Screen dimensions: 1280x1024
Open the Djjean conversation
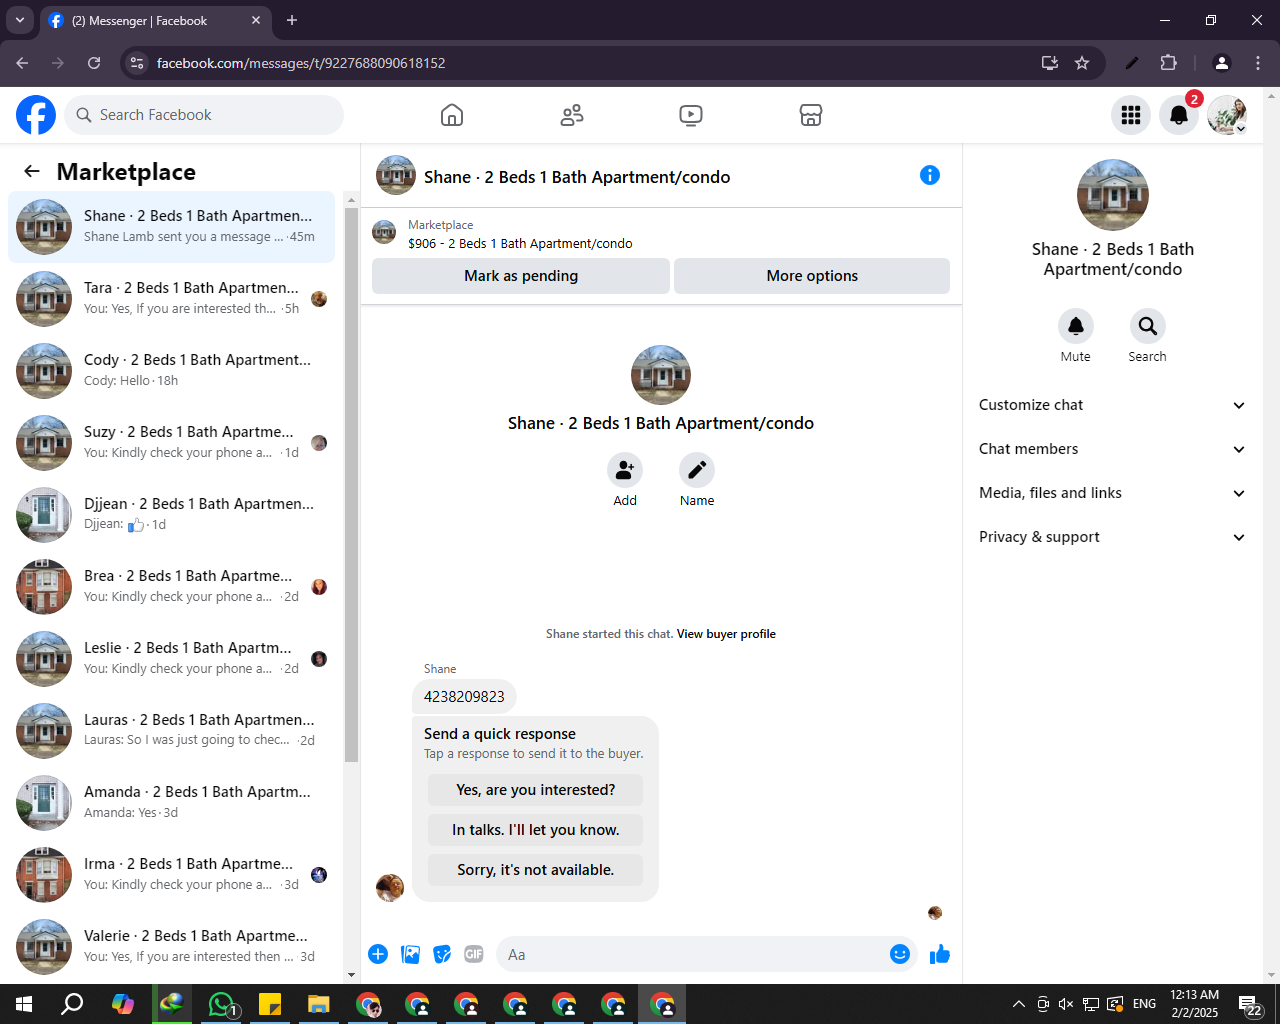click(172, 515)
